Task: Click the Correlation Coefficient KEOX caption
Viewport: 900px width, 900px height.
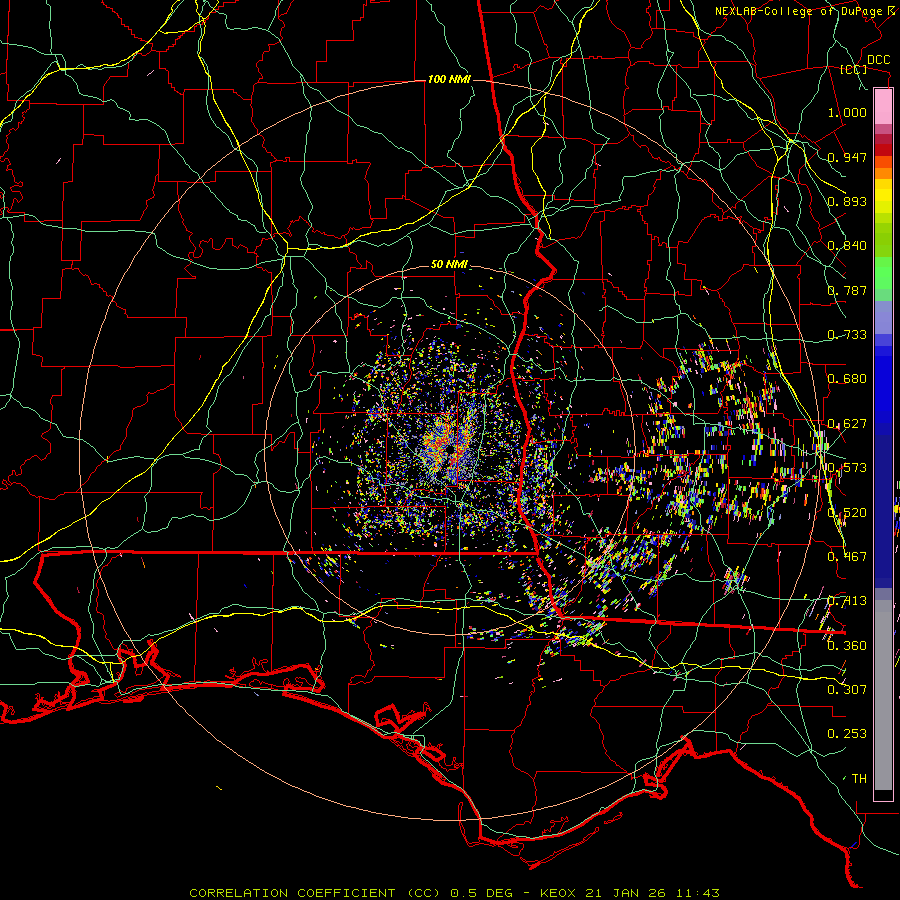Action: click(454, 893)
